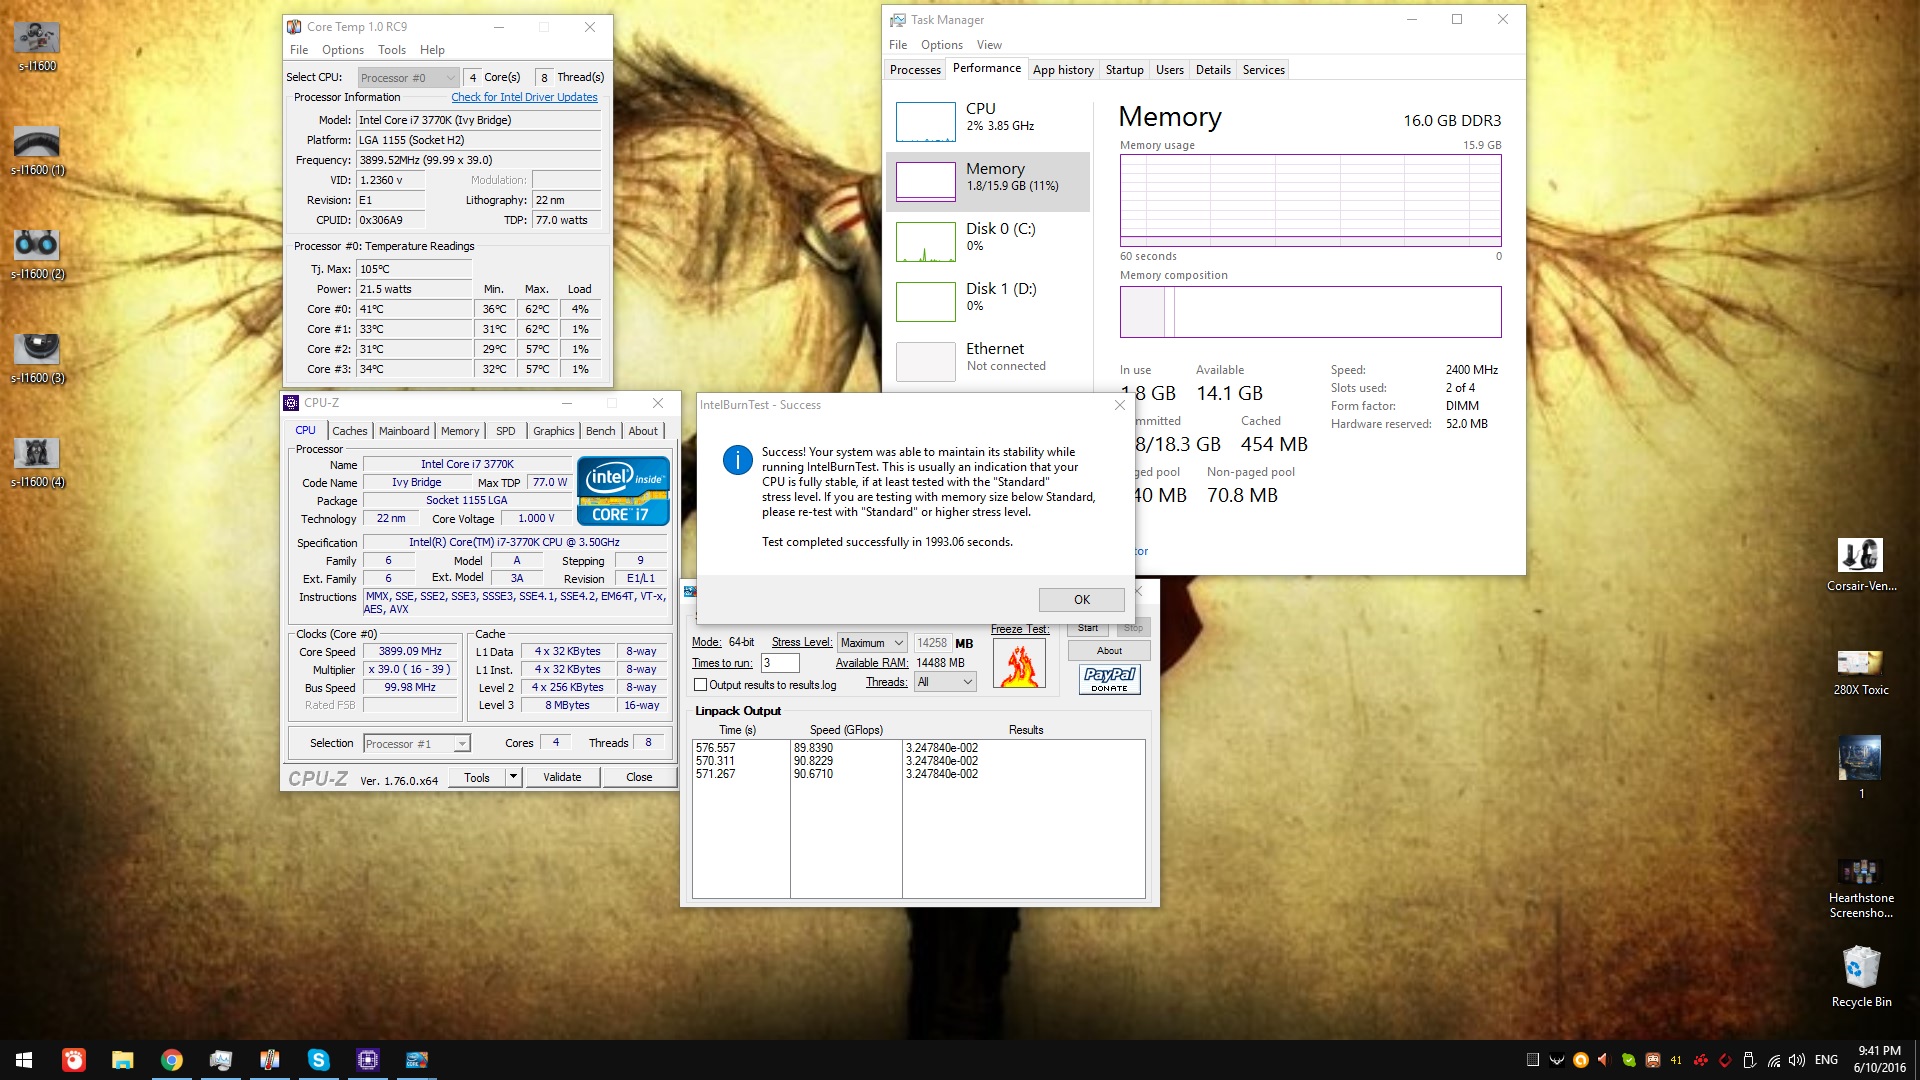The image size is (1920, 1080).
Task: Open the Stress Level dropdown in IntelBurnTest
Action: coord(872,643)
